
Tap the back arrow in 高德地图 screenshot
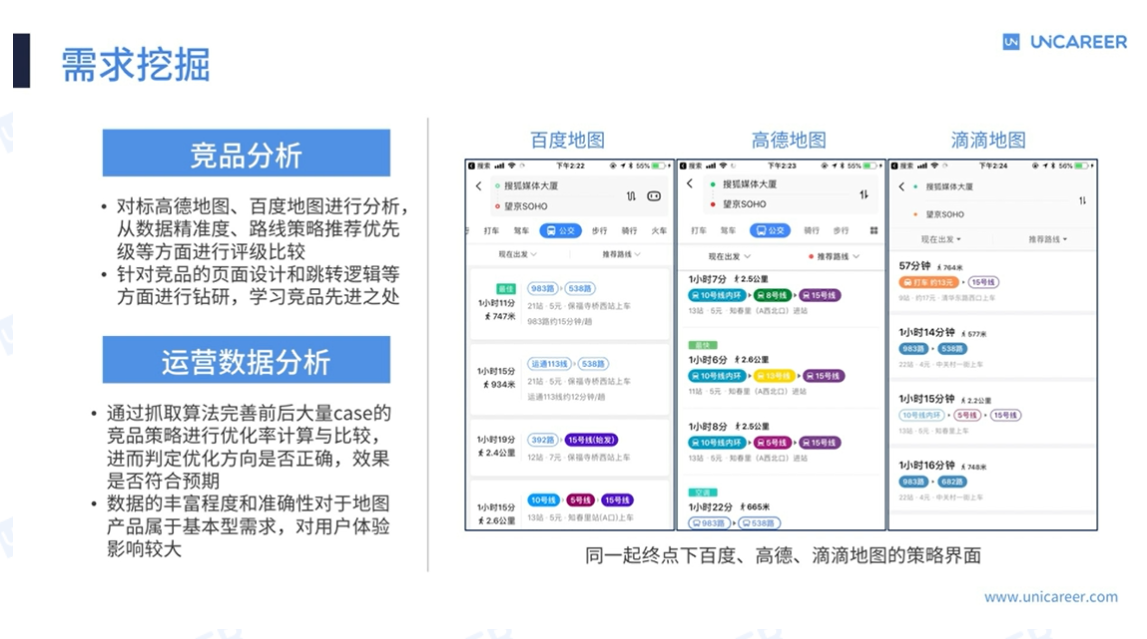click(x=689, y=184)
